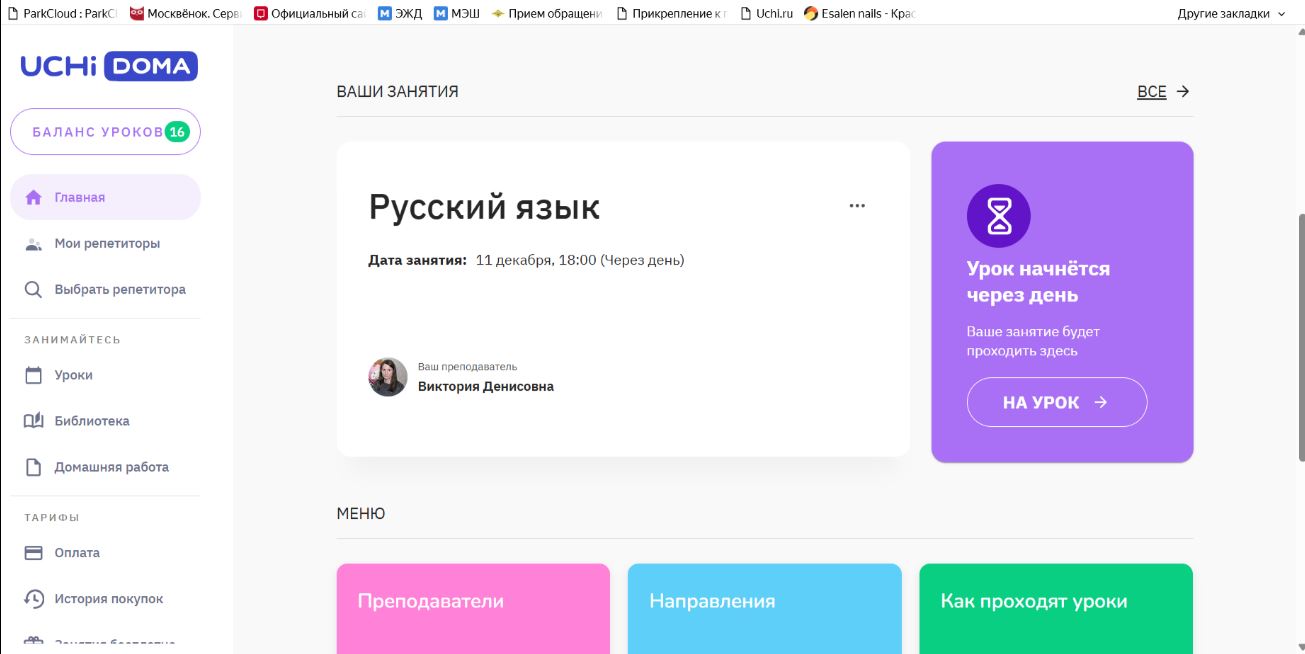This screenshot has height=654, width=1305.
Task: Click the document icon for Домашняя работа
Action: click(34, 467)
